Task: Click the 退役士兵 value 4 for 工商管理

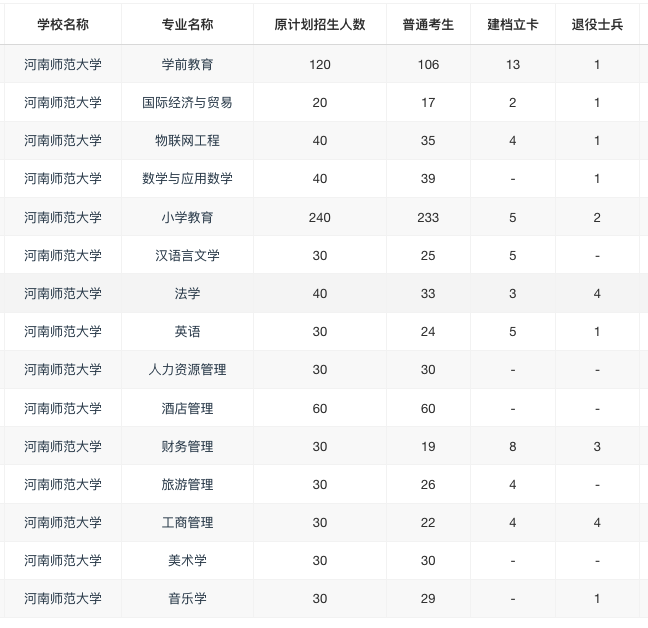Action: tap(597, 522)
